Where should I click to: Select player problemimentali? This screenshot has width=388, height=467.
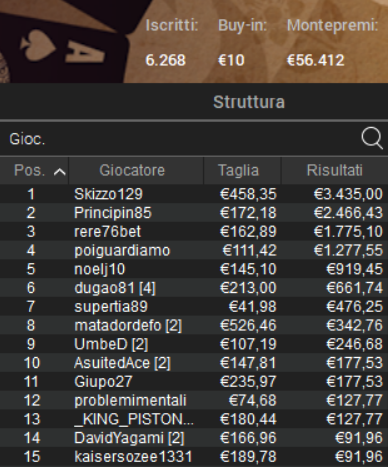pos(194,400)
